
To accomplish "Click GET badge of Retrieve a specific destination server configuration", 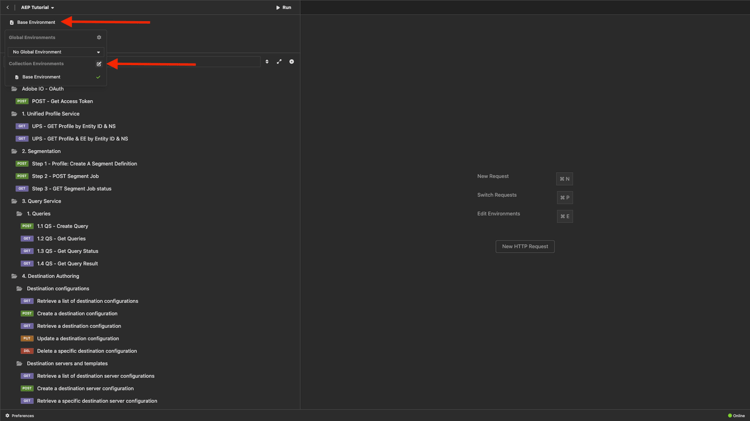I will [27, 401].
